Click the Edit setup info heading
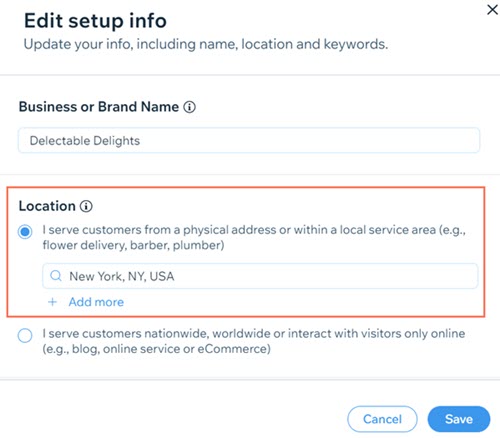Image resolution: width=500 pixels, height=438 pixels. [x=95, y=21]
